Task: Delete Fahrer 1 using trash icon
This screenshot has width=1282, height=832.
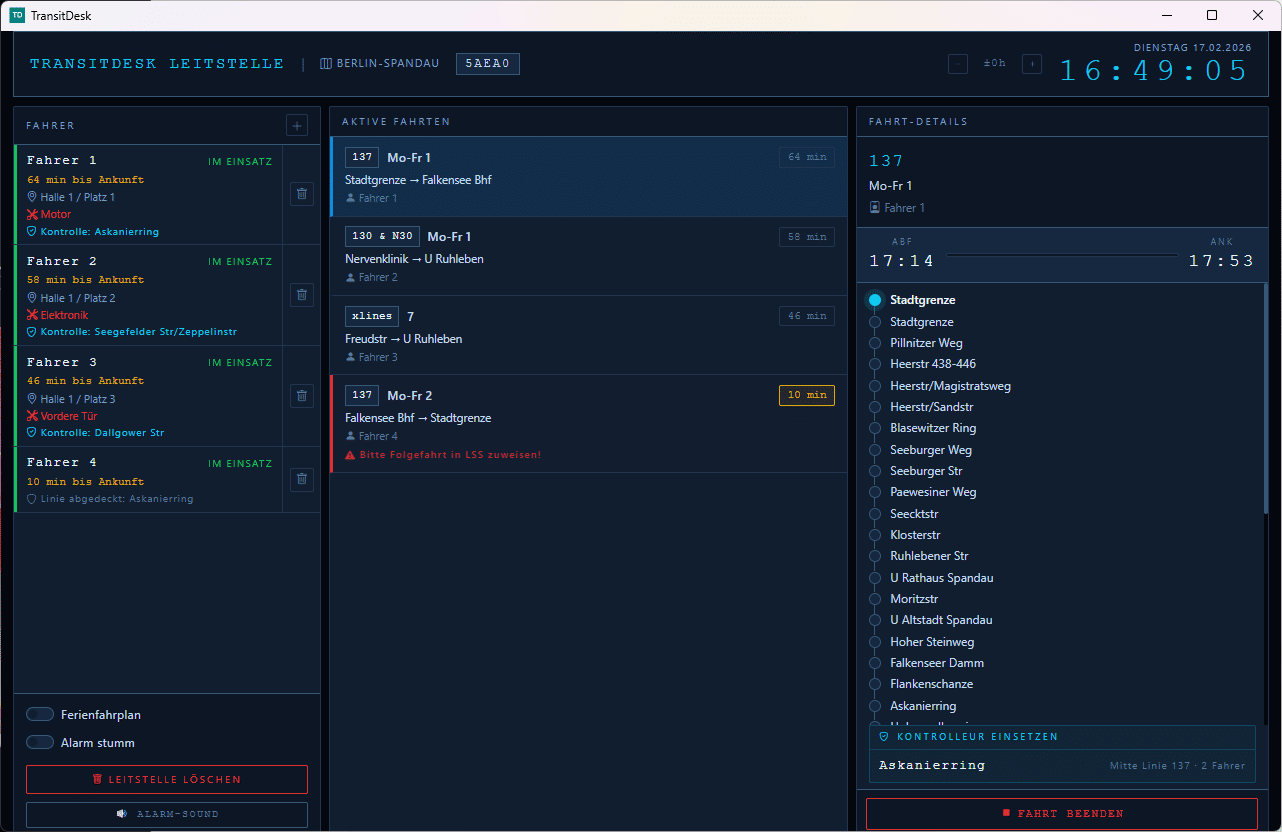Action: pyautogui.click(x=302, y=194)
